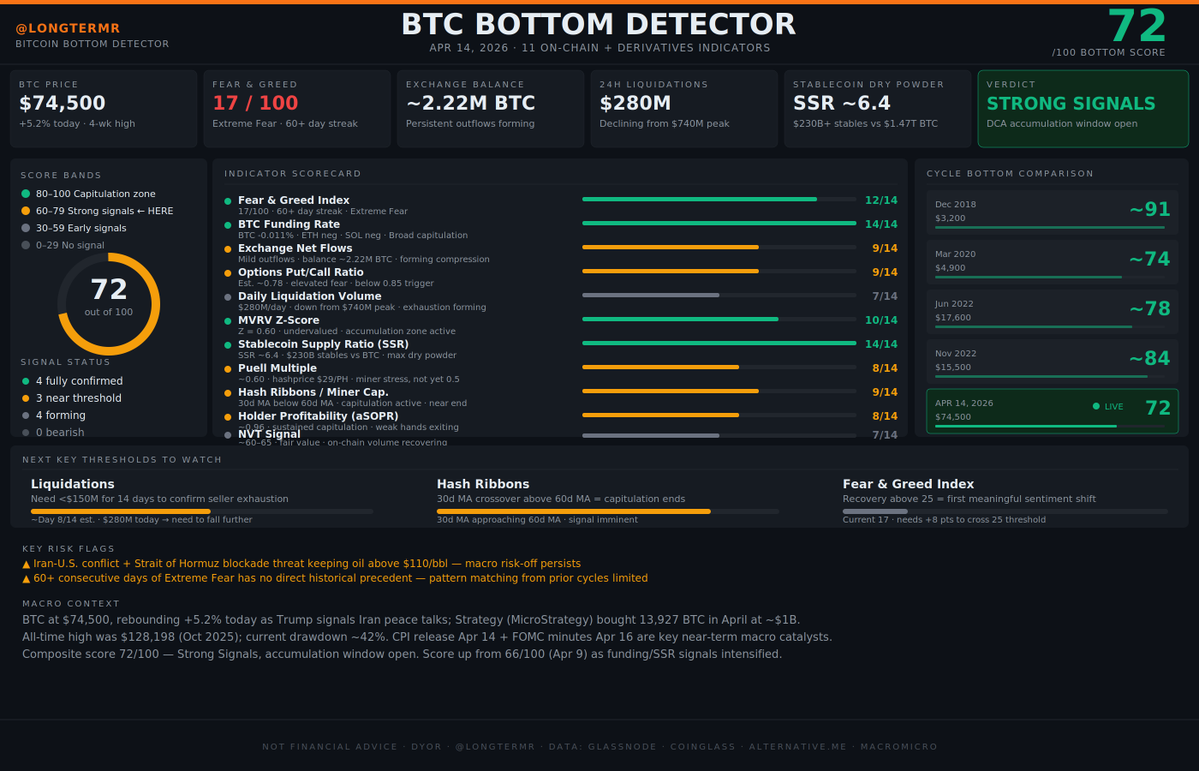Screen dimensions: 1199x771
Task: Click the status dot for Daily Liquidation Volume
Action: [x=228, y=298]
